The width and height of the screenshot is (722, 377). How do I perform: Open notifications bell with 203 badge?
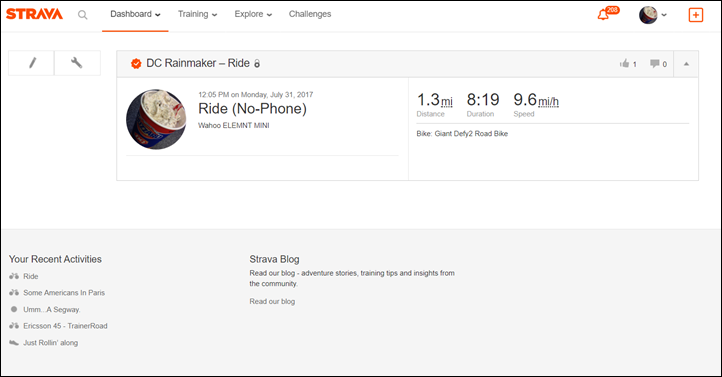[x=608, y=13]
